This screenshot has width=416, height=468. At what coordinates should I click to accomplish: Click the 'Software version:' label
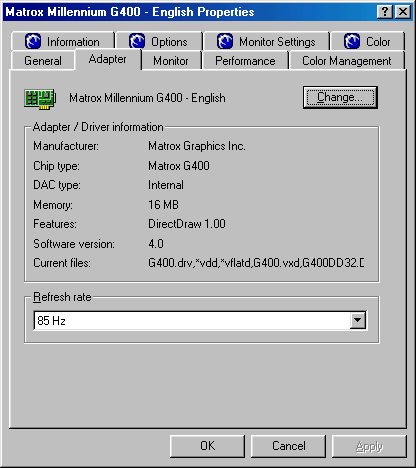[74, 244]
